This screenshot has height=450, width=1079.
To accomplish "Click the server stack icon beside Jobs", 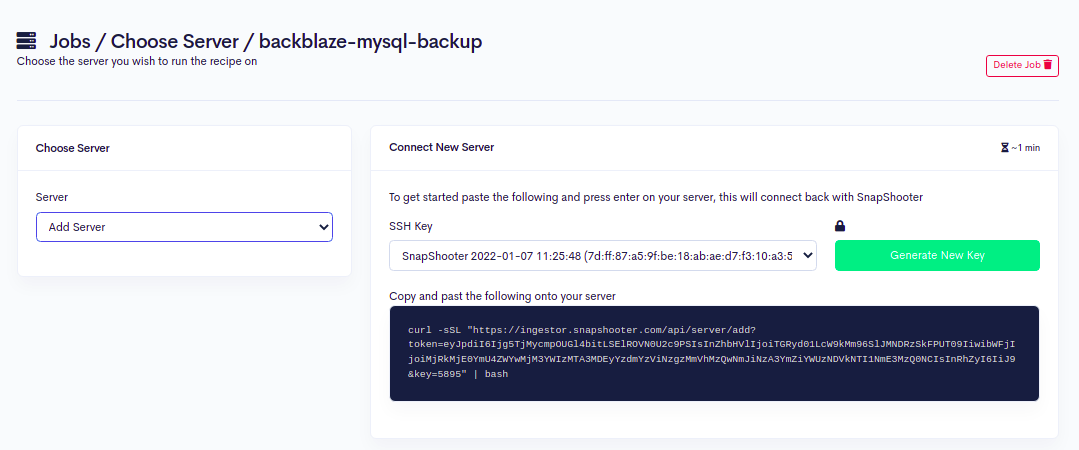I will point(27,41).
